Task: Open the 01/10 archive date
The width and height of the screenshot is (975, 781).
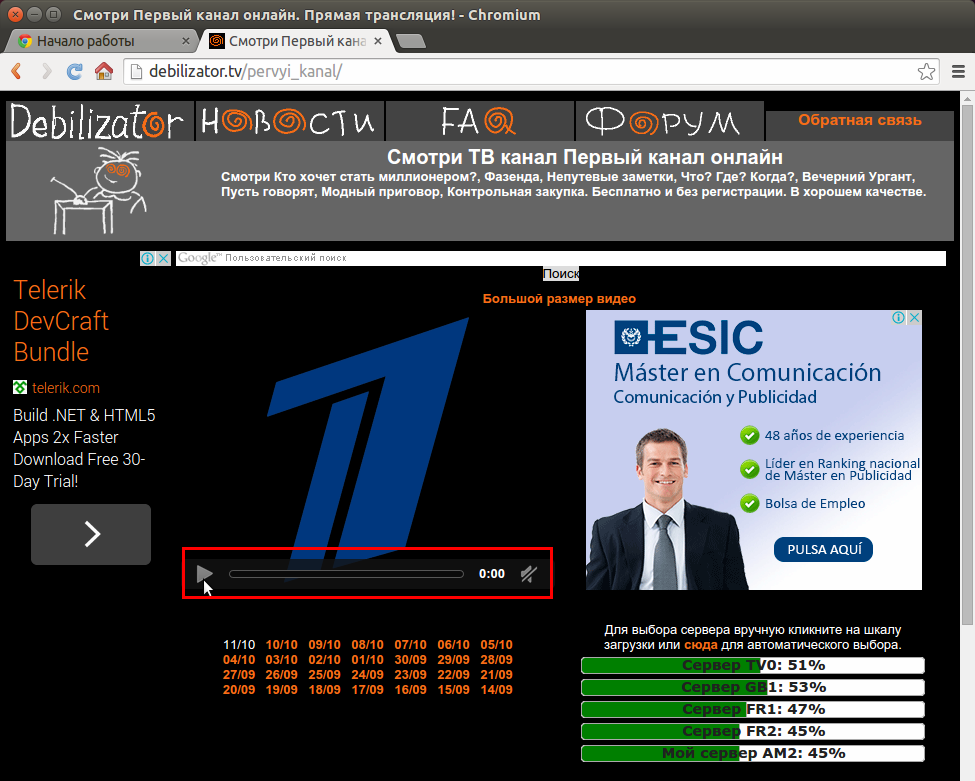Action: point(367,660)
